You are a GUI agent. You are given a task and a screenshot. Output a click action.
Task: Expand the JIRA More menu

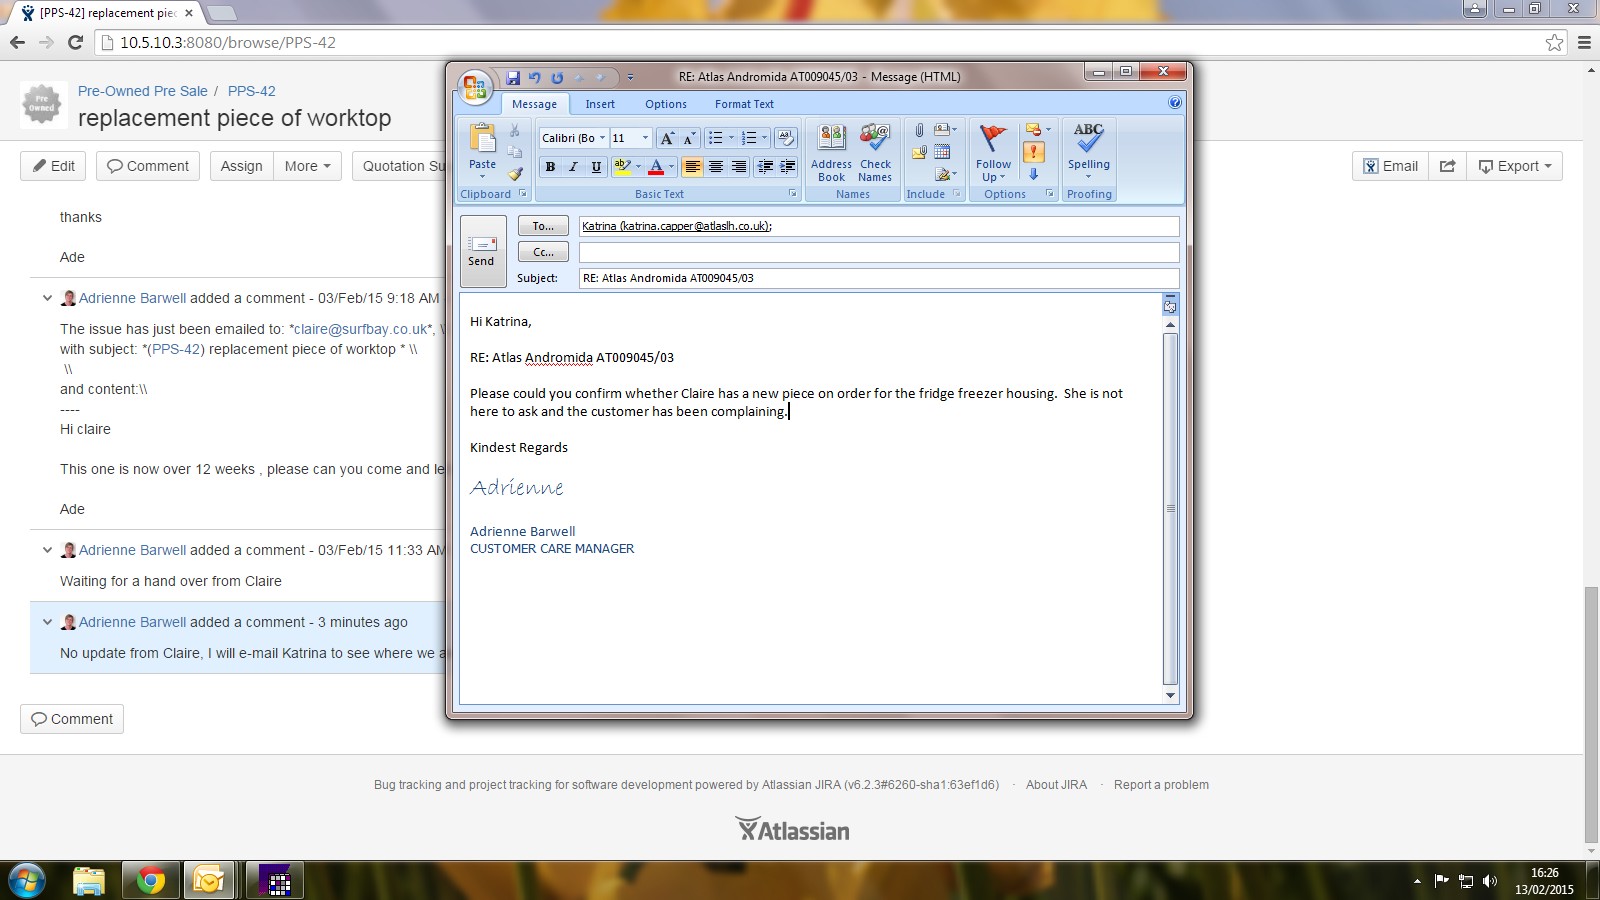click(x=307, y=166)
